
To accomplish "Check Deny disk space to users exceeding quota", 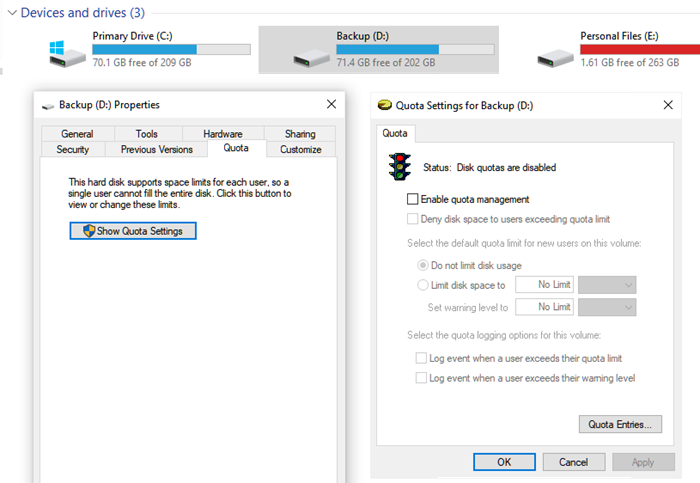I will point(412,219).
